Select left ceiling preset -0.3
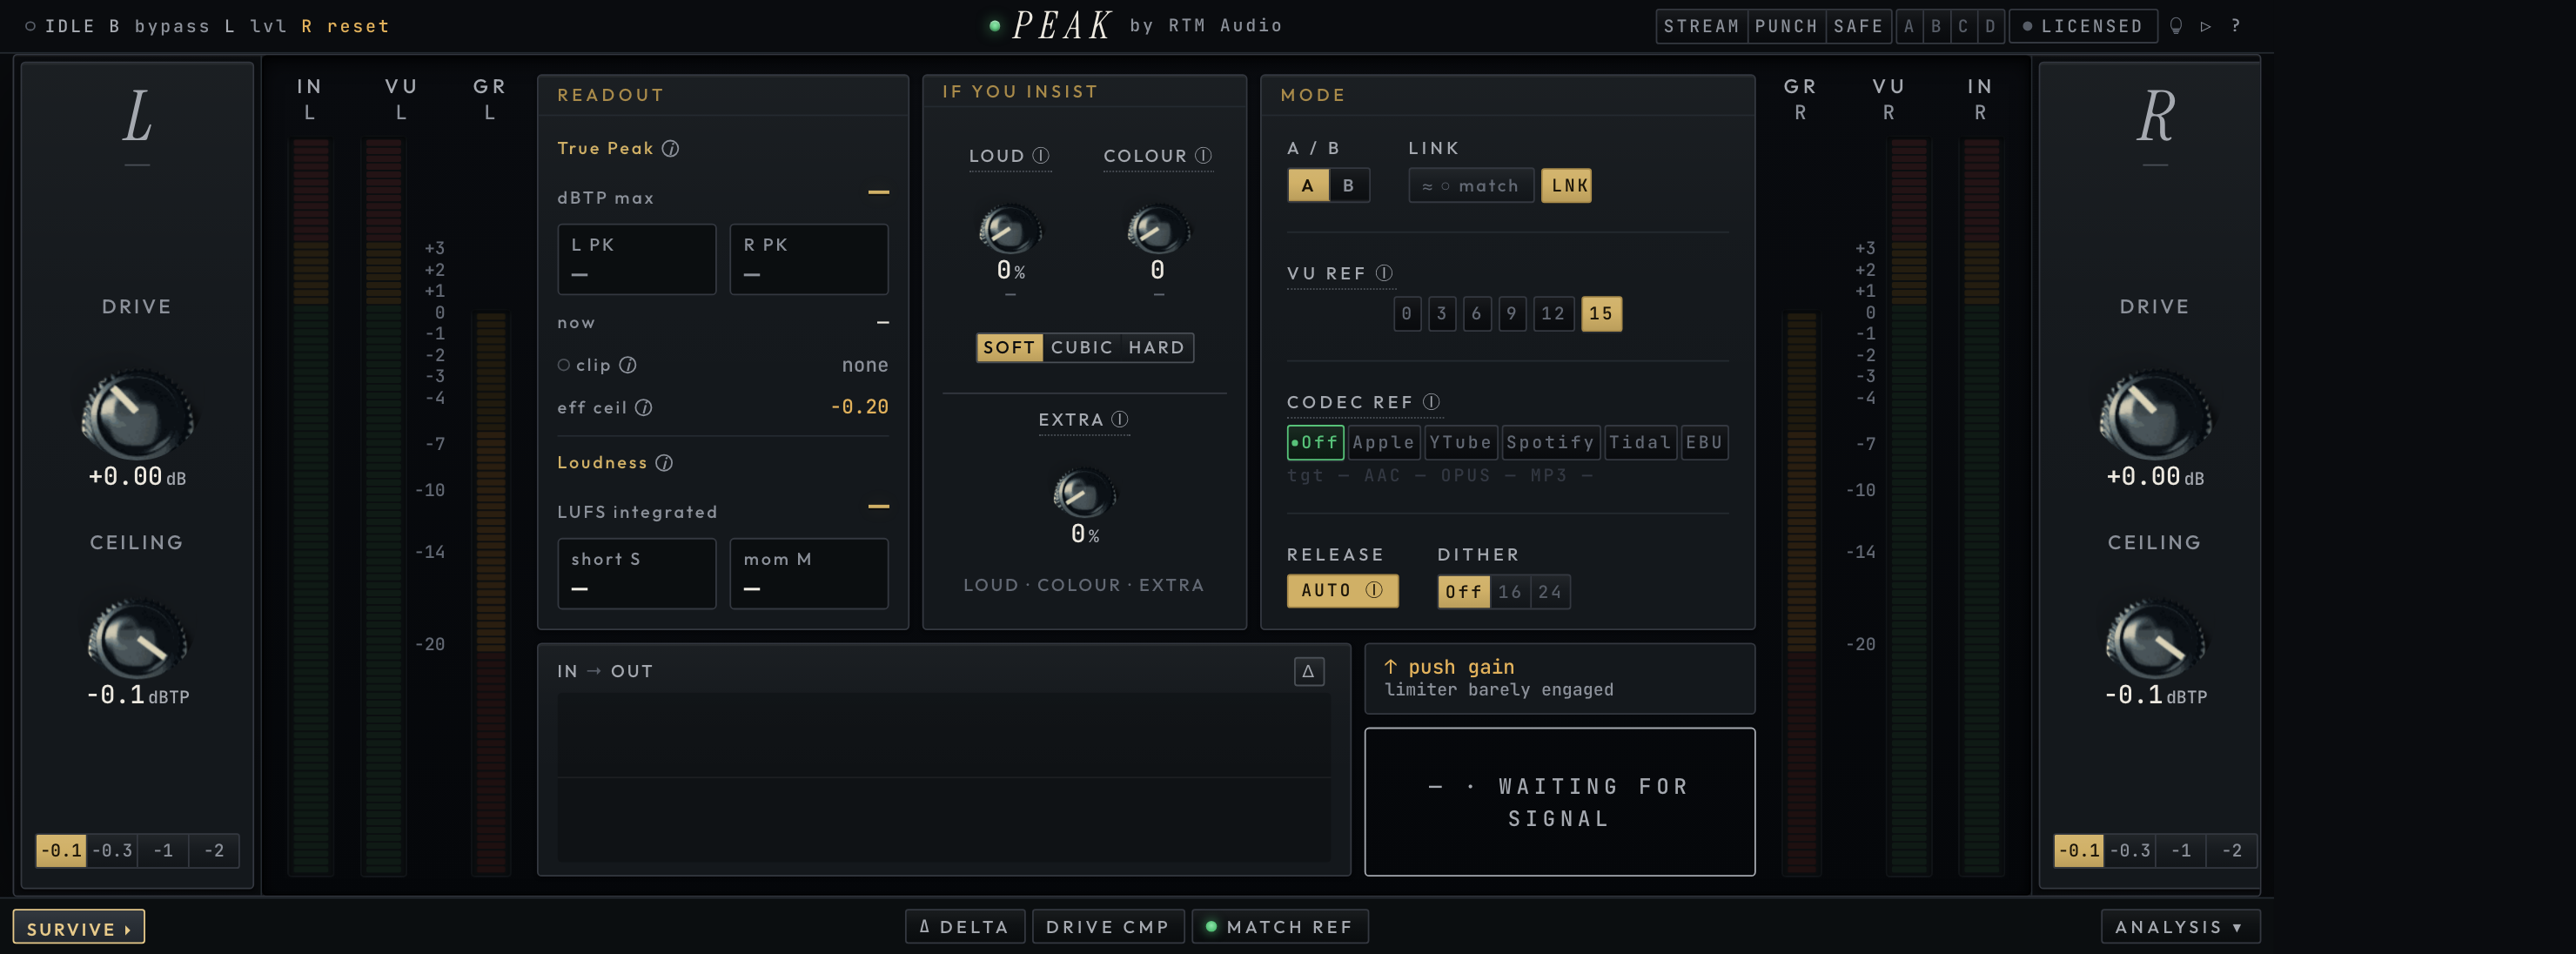The width and height of the screenshot is (2576, 954). point(112,850)
